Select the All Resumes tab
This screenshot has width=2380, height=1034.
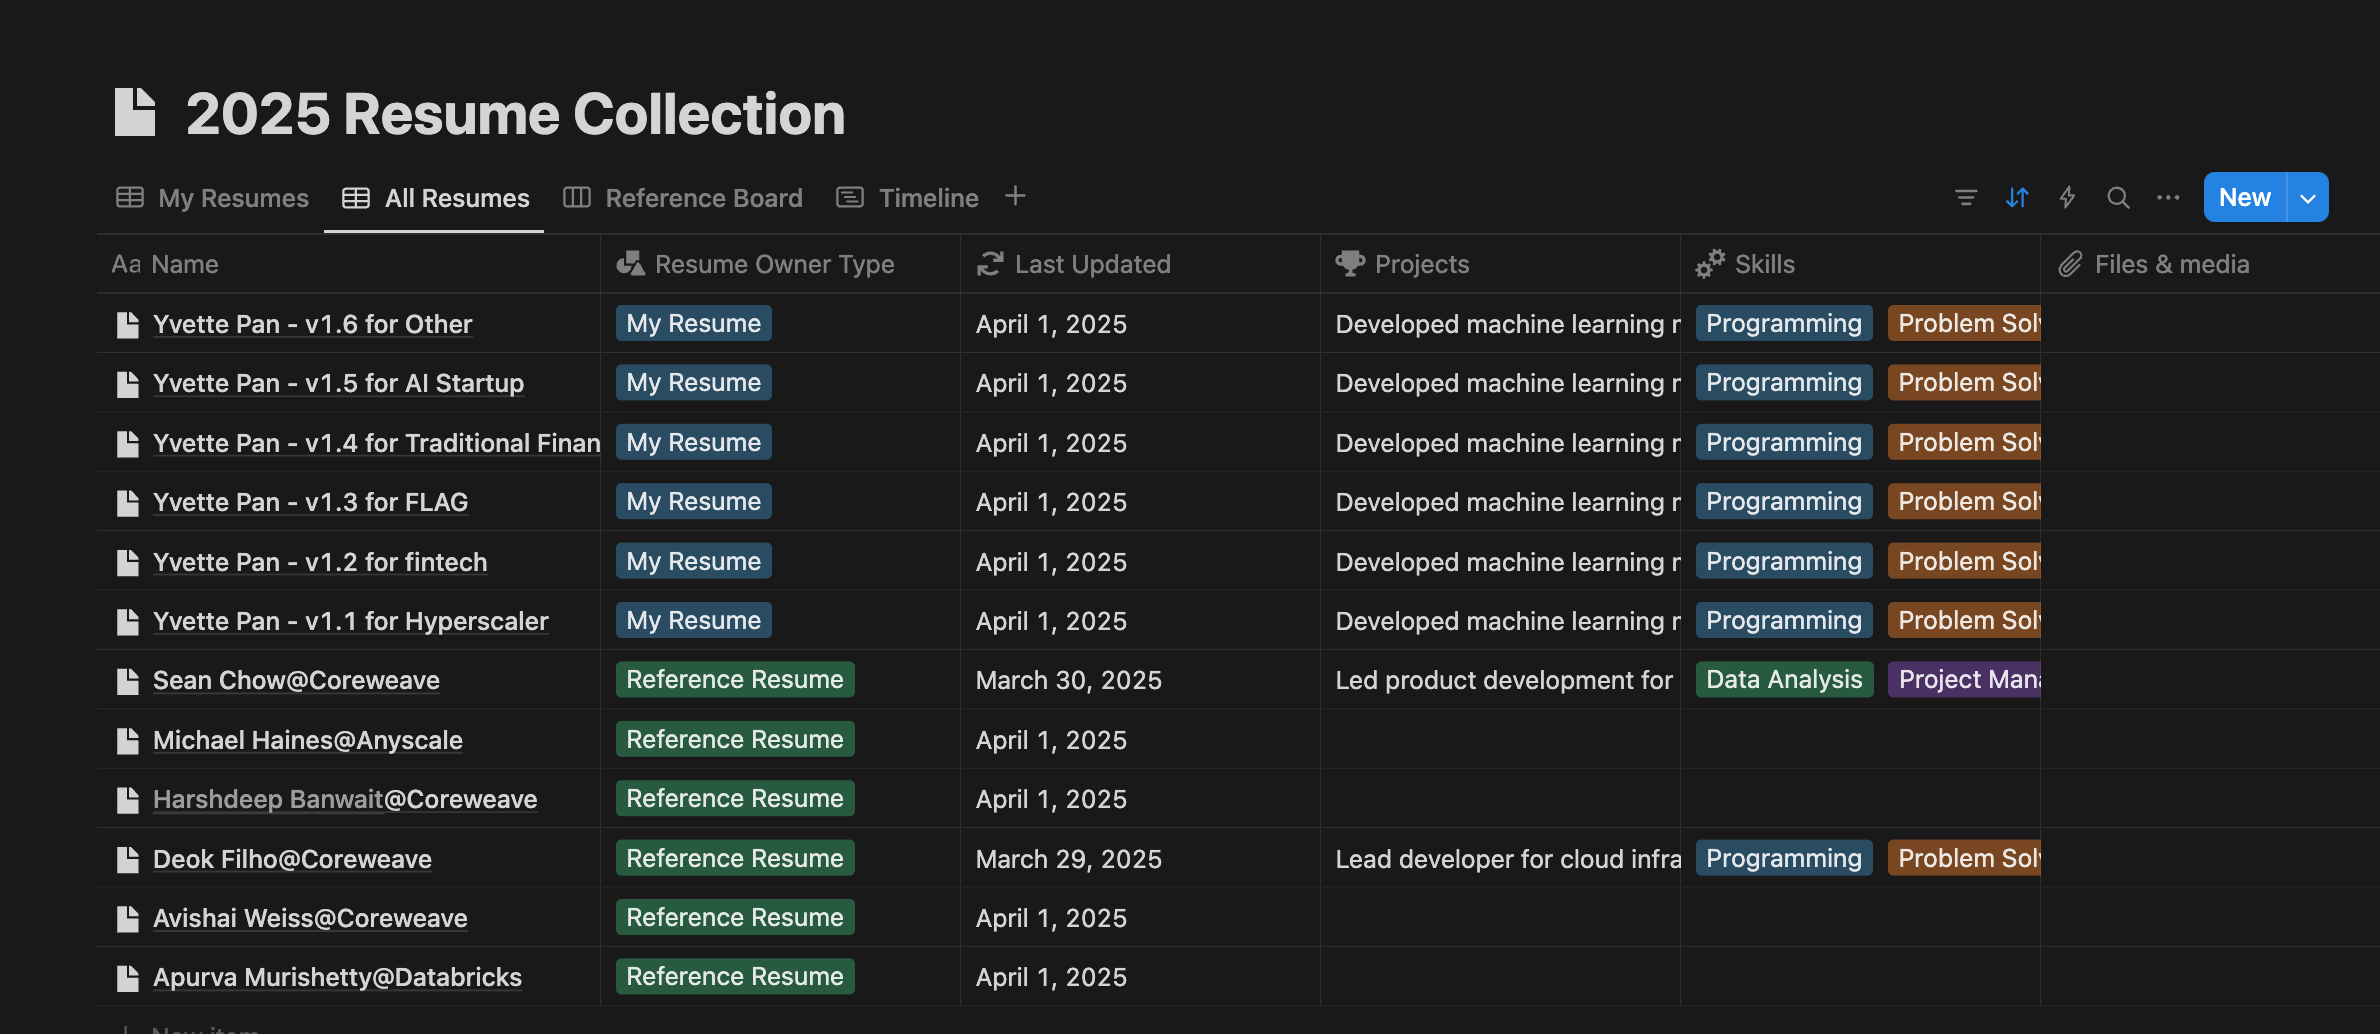[x=435, y=198]
